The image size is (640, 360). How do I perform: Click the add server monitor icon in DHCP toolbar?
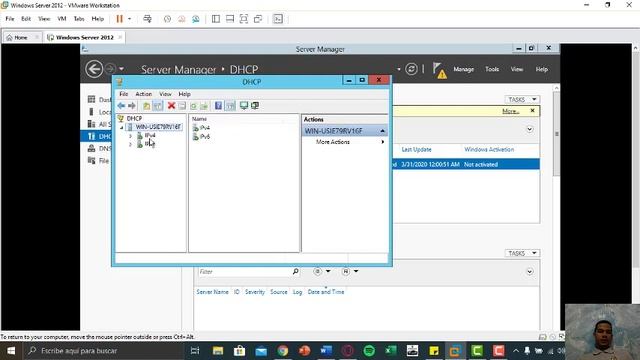(244, 106)
